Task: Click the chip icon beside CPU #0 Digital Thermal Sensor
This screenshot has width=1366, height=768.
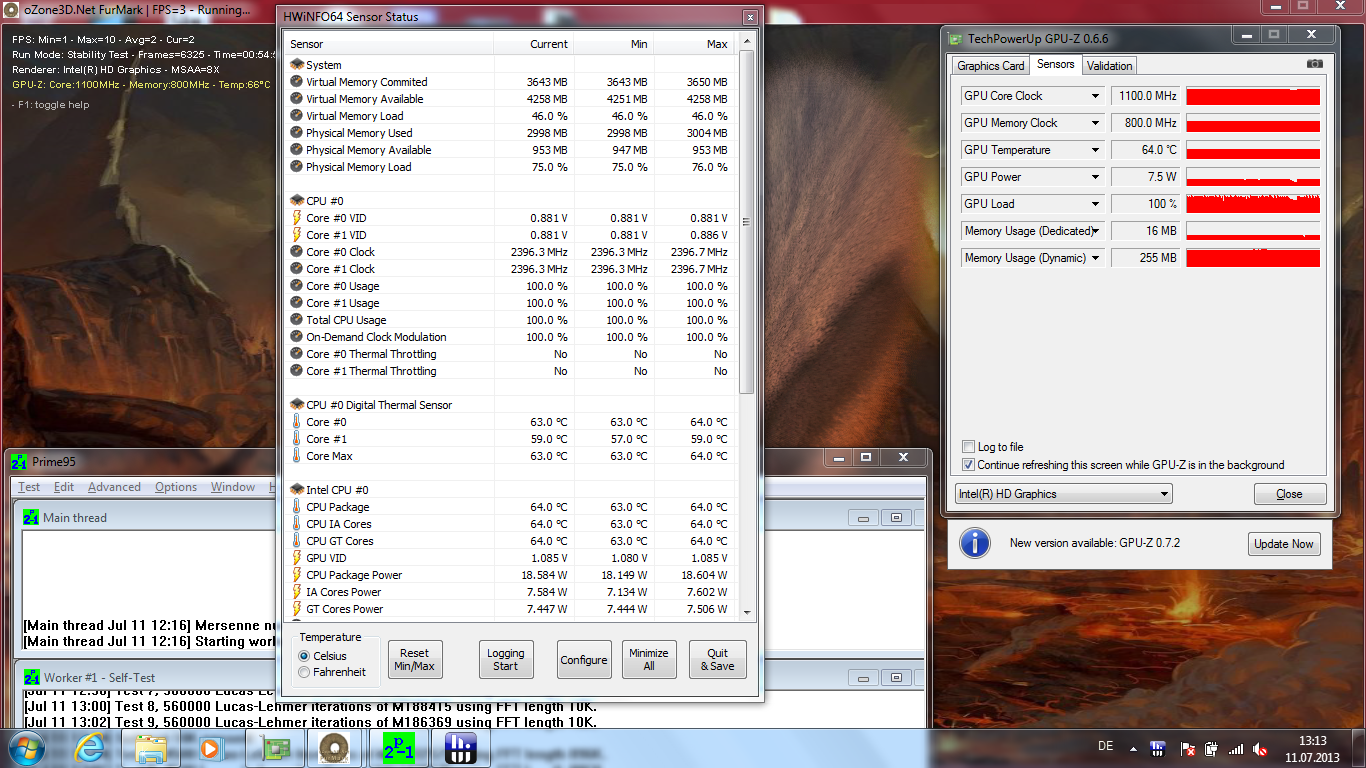Action: coord(297,405)
